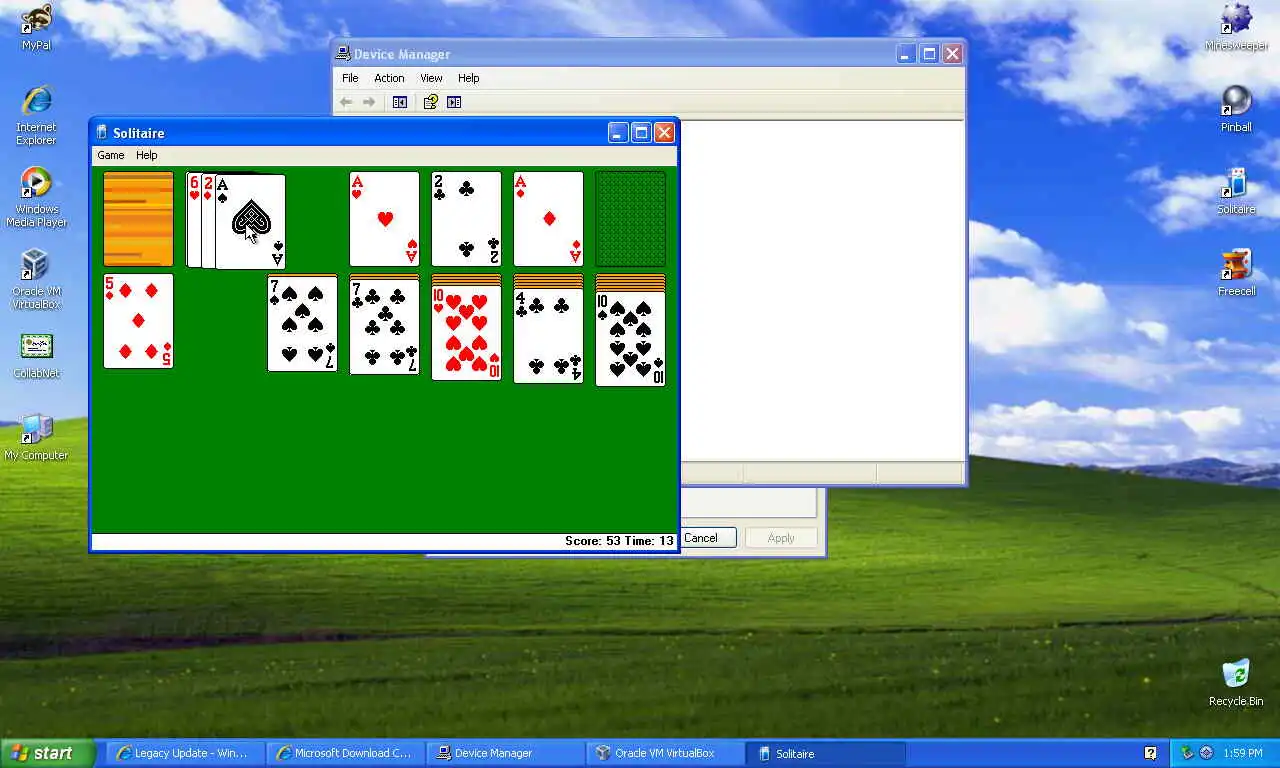1280x768 pixels.
Task: Click the greyed-out Apply button
Action: (x=781, y=538)
